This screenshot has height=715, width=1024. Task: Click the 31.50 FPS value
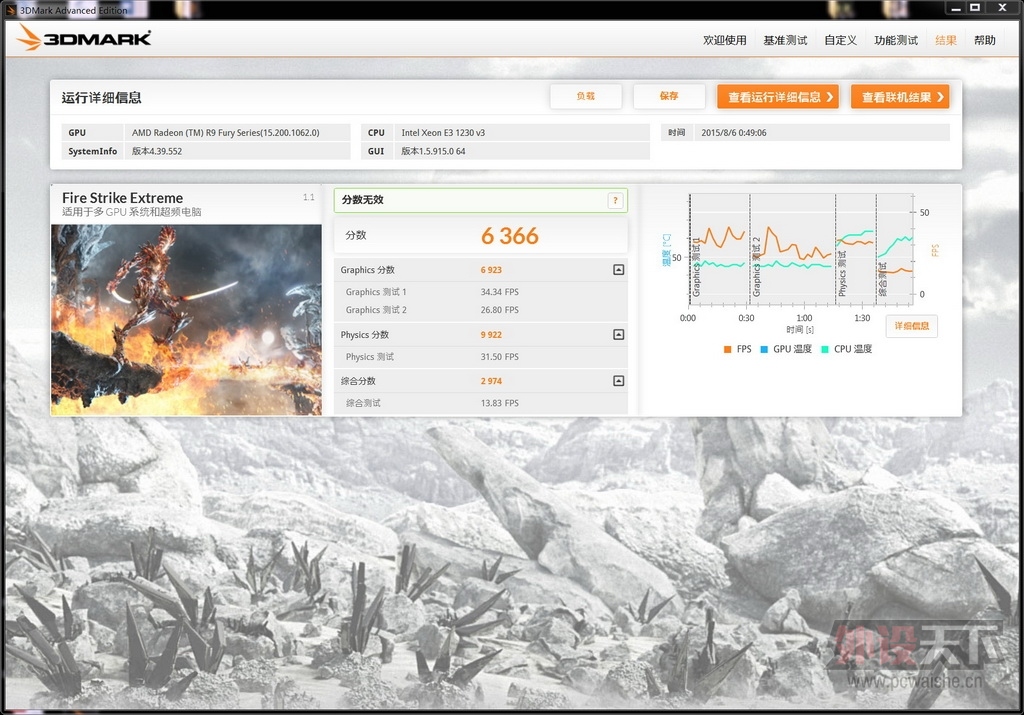pos(500,357)
